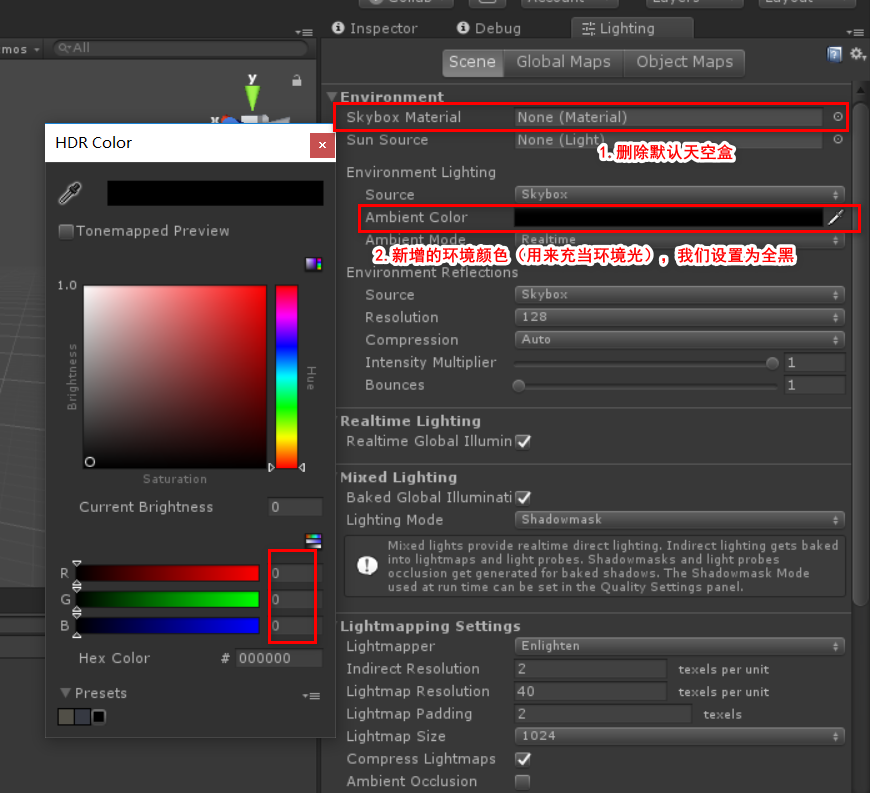
Task: Switch to the Inspector tab
Action: (x=375, y=28)
